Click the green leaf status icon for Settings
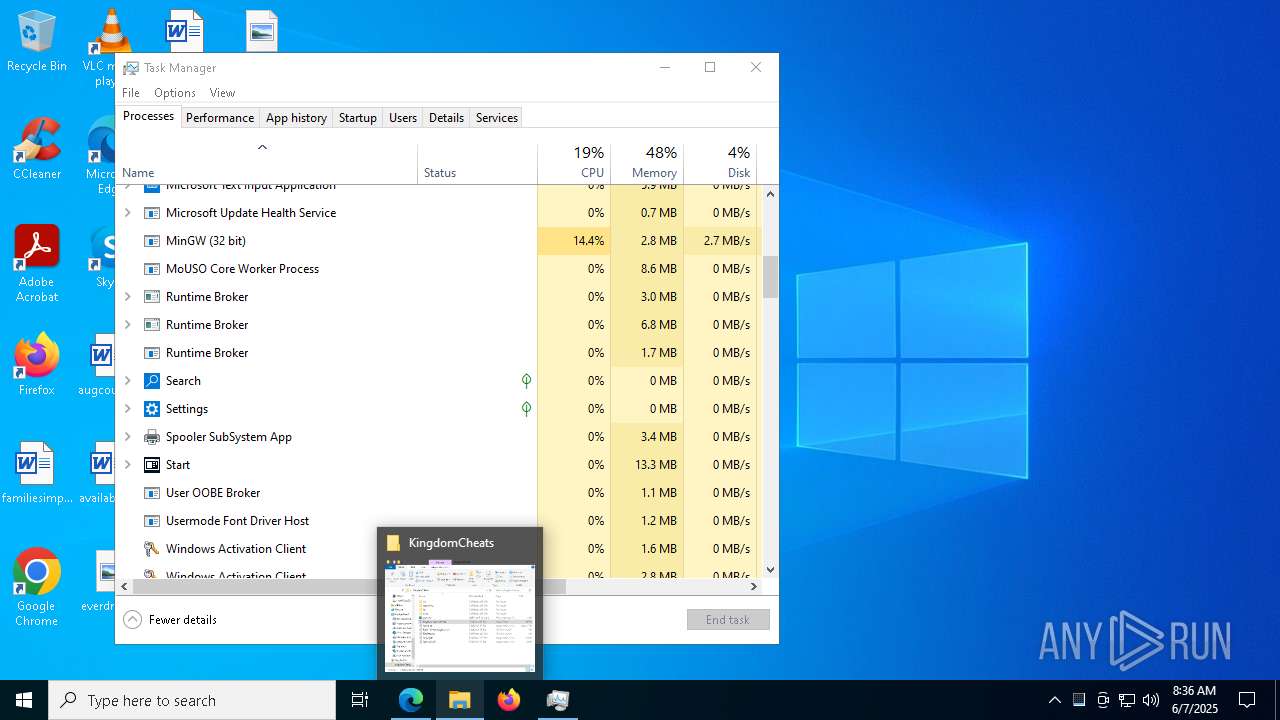Viewport: 1280px width, 720px height. coord(526,409)
